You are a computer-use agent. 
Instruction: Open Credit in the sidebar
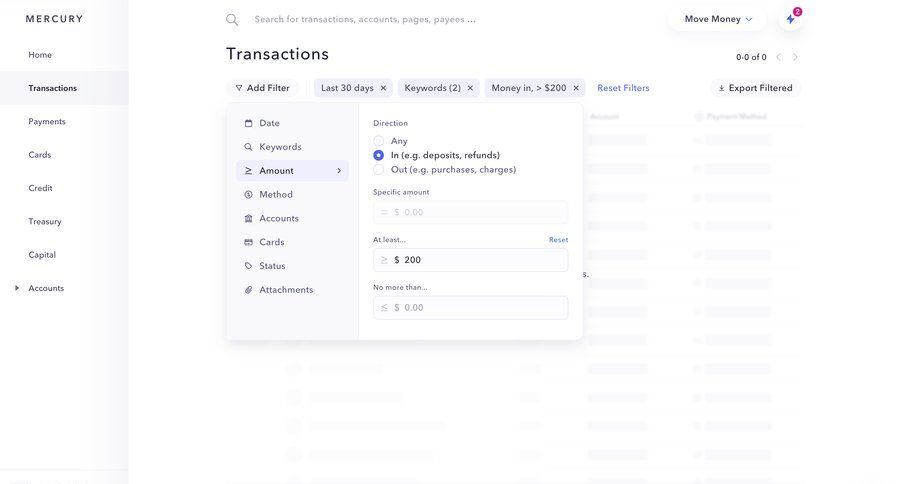click(40, 188)
